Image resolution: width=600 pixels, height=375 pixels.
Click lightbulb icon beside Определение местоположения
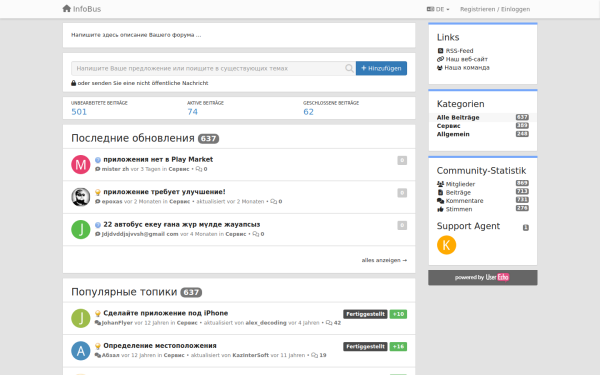(98, 346)
